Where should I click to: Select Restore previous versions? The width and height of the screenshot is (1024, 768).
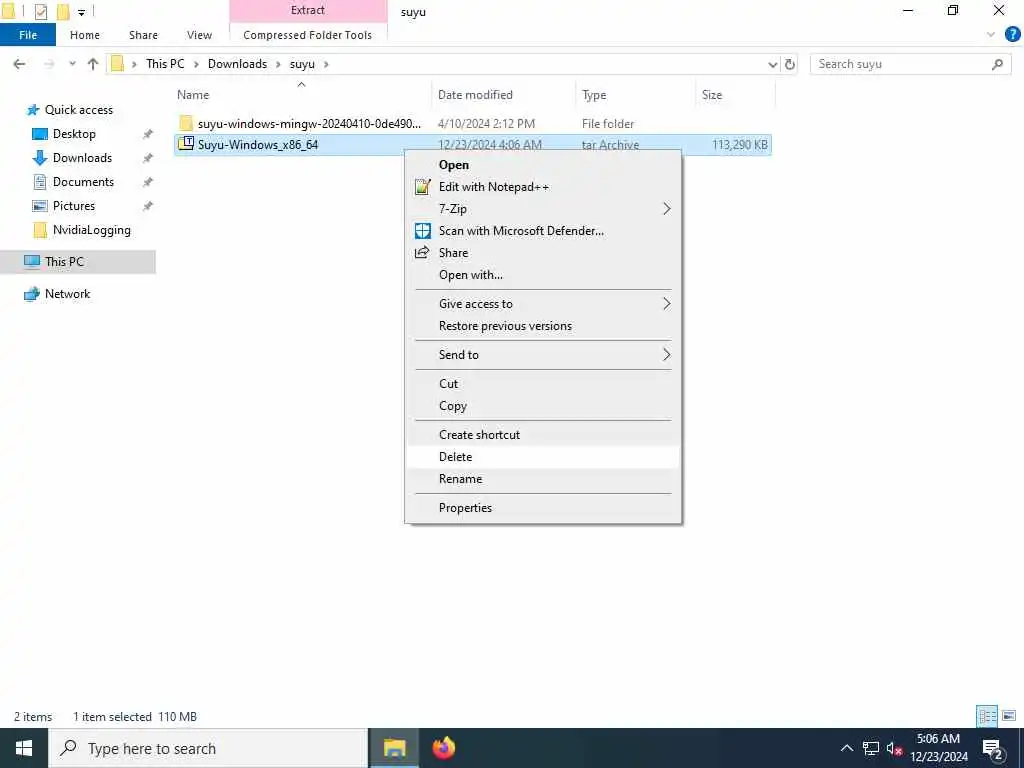point(543,326)
